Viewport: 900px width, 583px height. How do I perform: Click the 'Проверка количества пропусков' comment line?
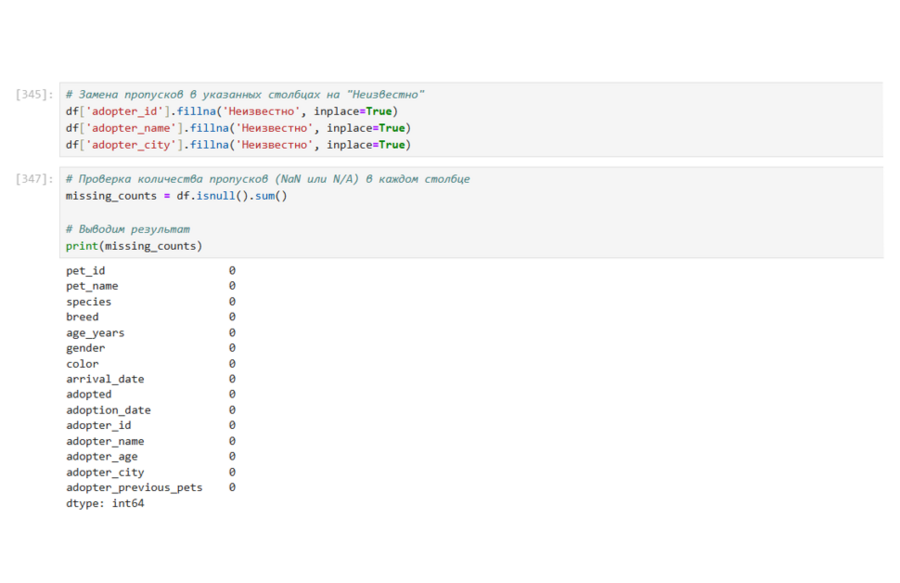pos(267,179)
